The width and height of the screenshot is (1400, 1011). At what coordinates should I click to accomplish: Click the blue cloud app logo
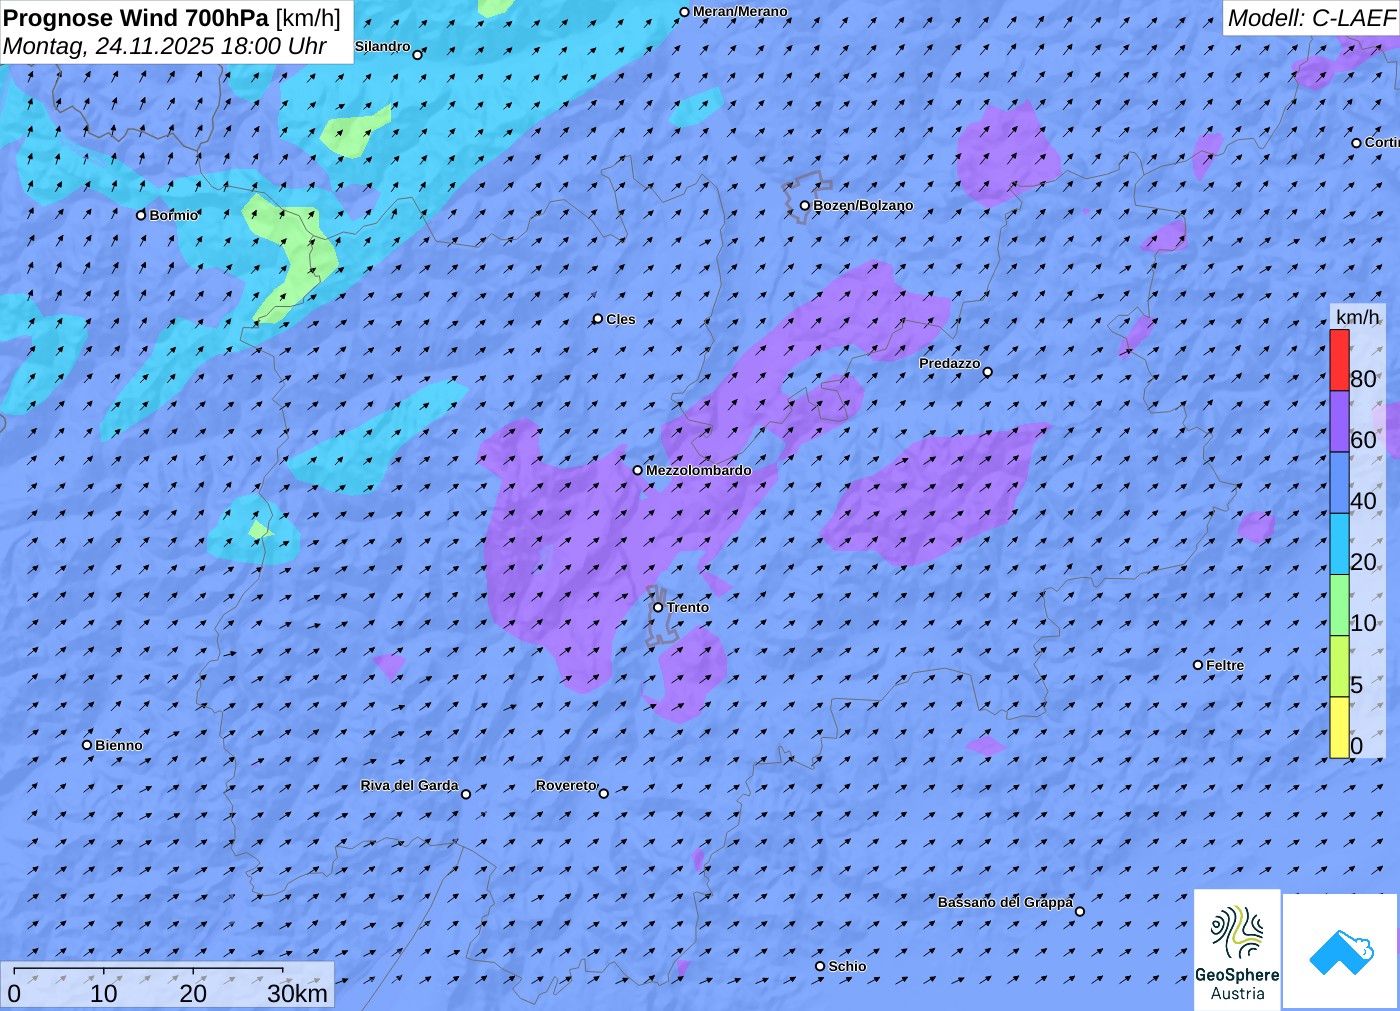click(x=1340, y=952)
